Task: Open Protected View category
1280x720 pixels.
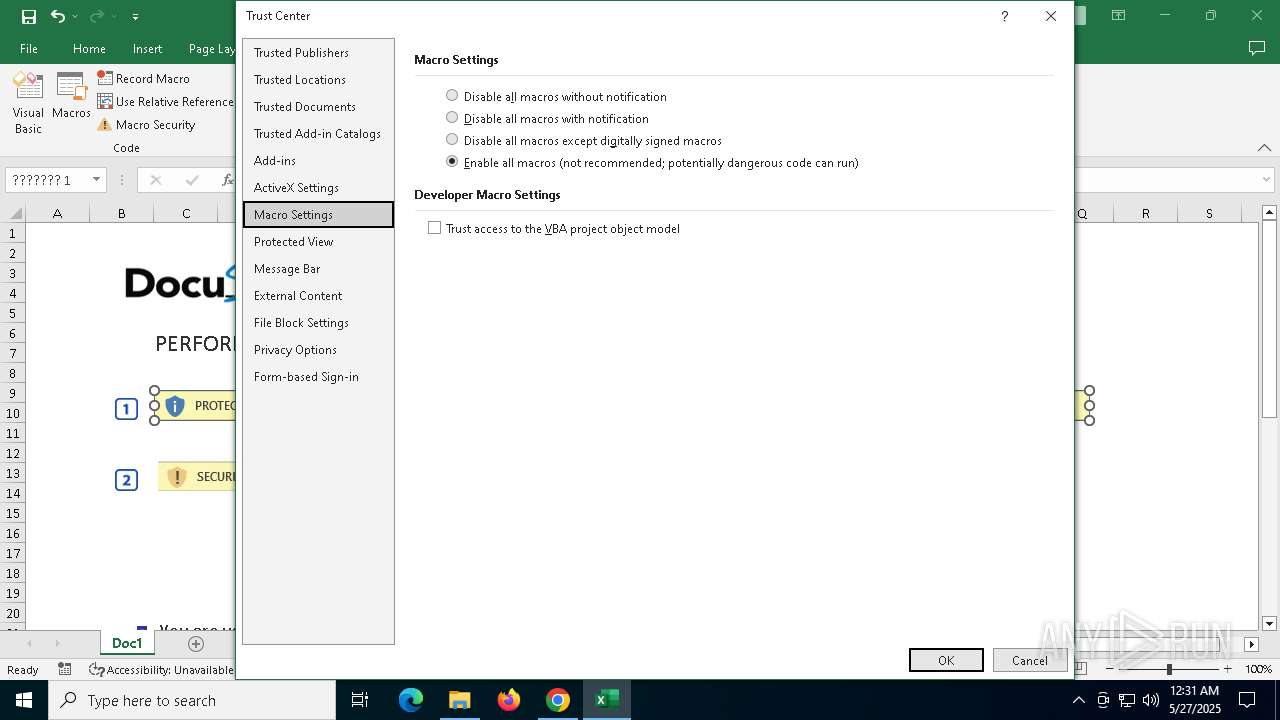Action: click(x=318, y=241)
